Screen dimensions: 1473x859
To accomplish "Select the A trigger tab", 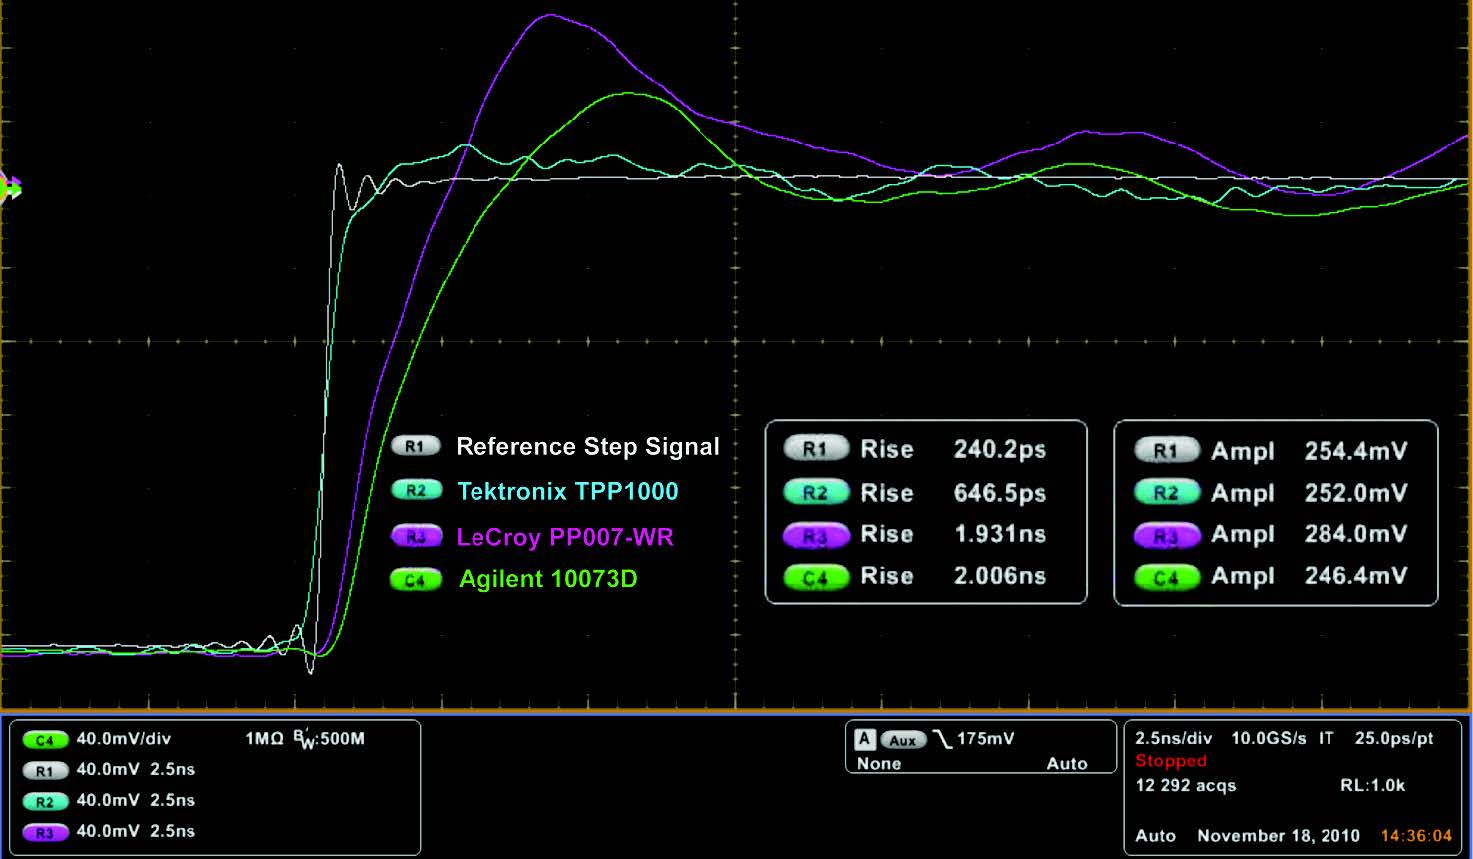I will click(x=863, y=739).
